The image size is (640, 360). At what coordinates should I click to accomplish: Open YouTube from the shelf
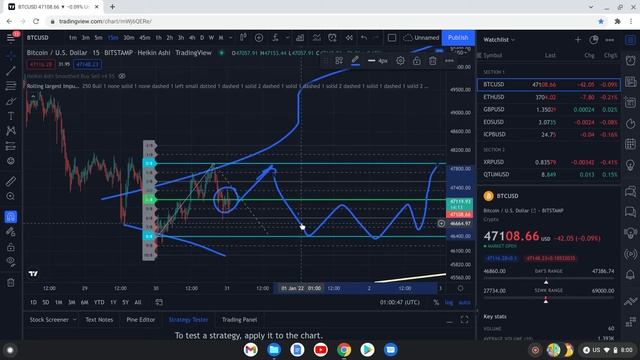coord(320,350)
